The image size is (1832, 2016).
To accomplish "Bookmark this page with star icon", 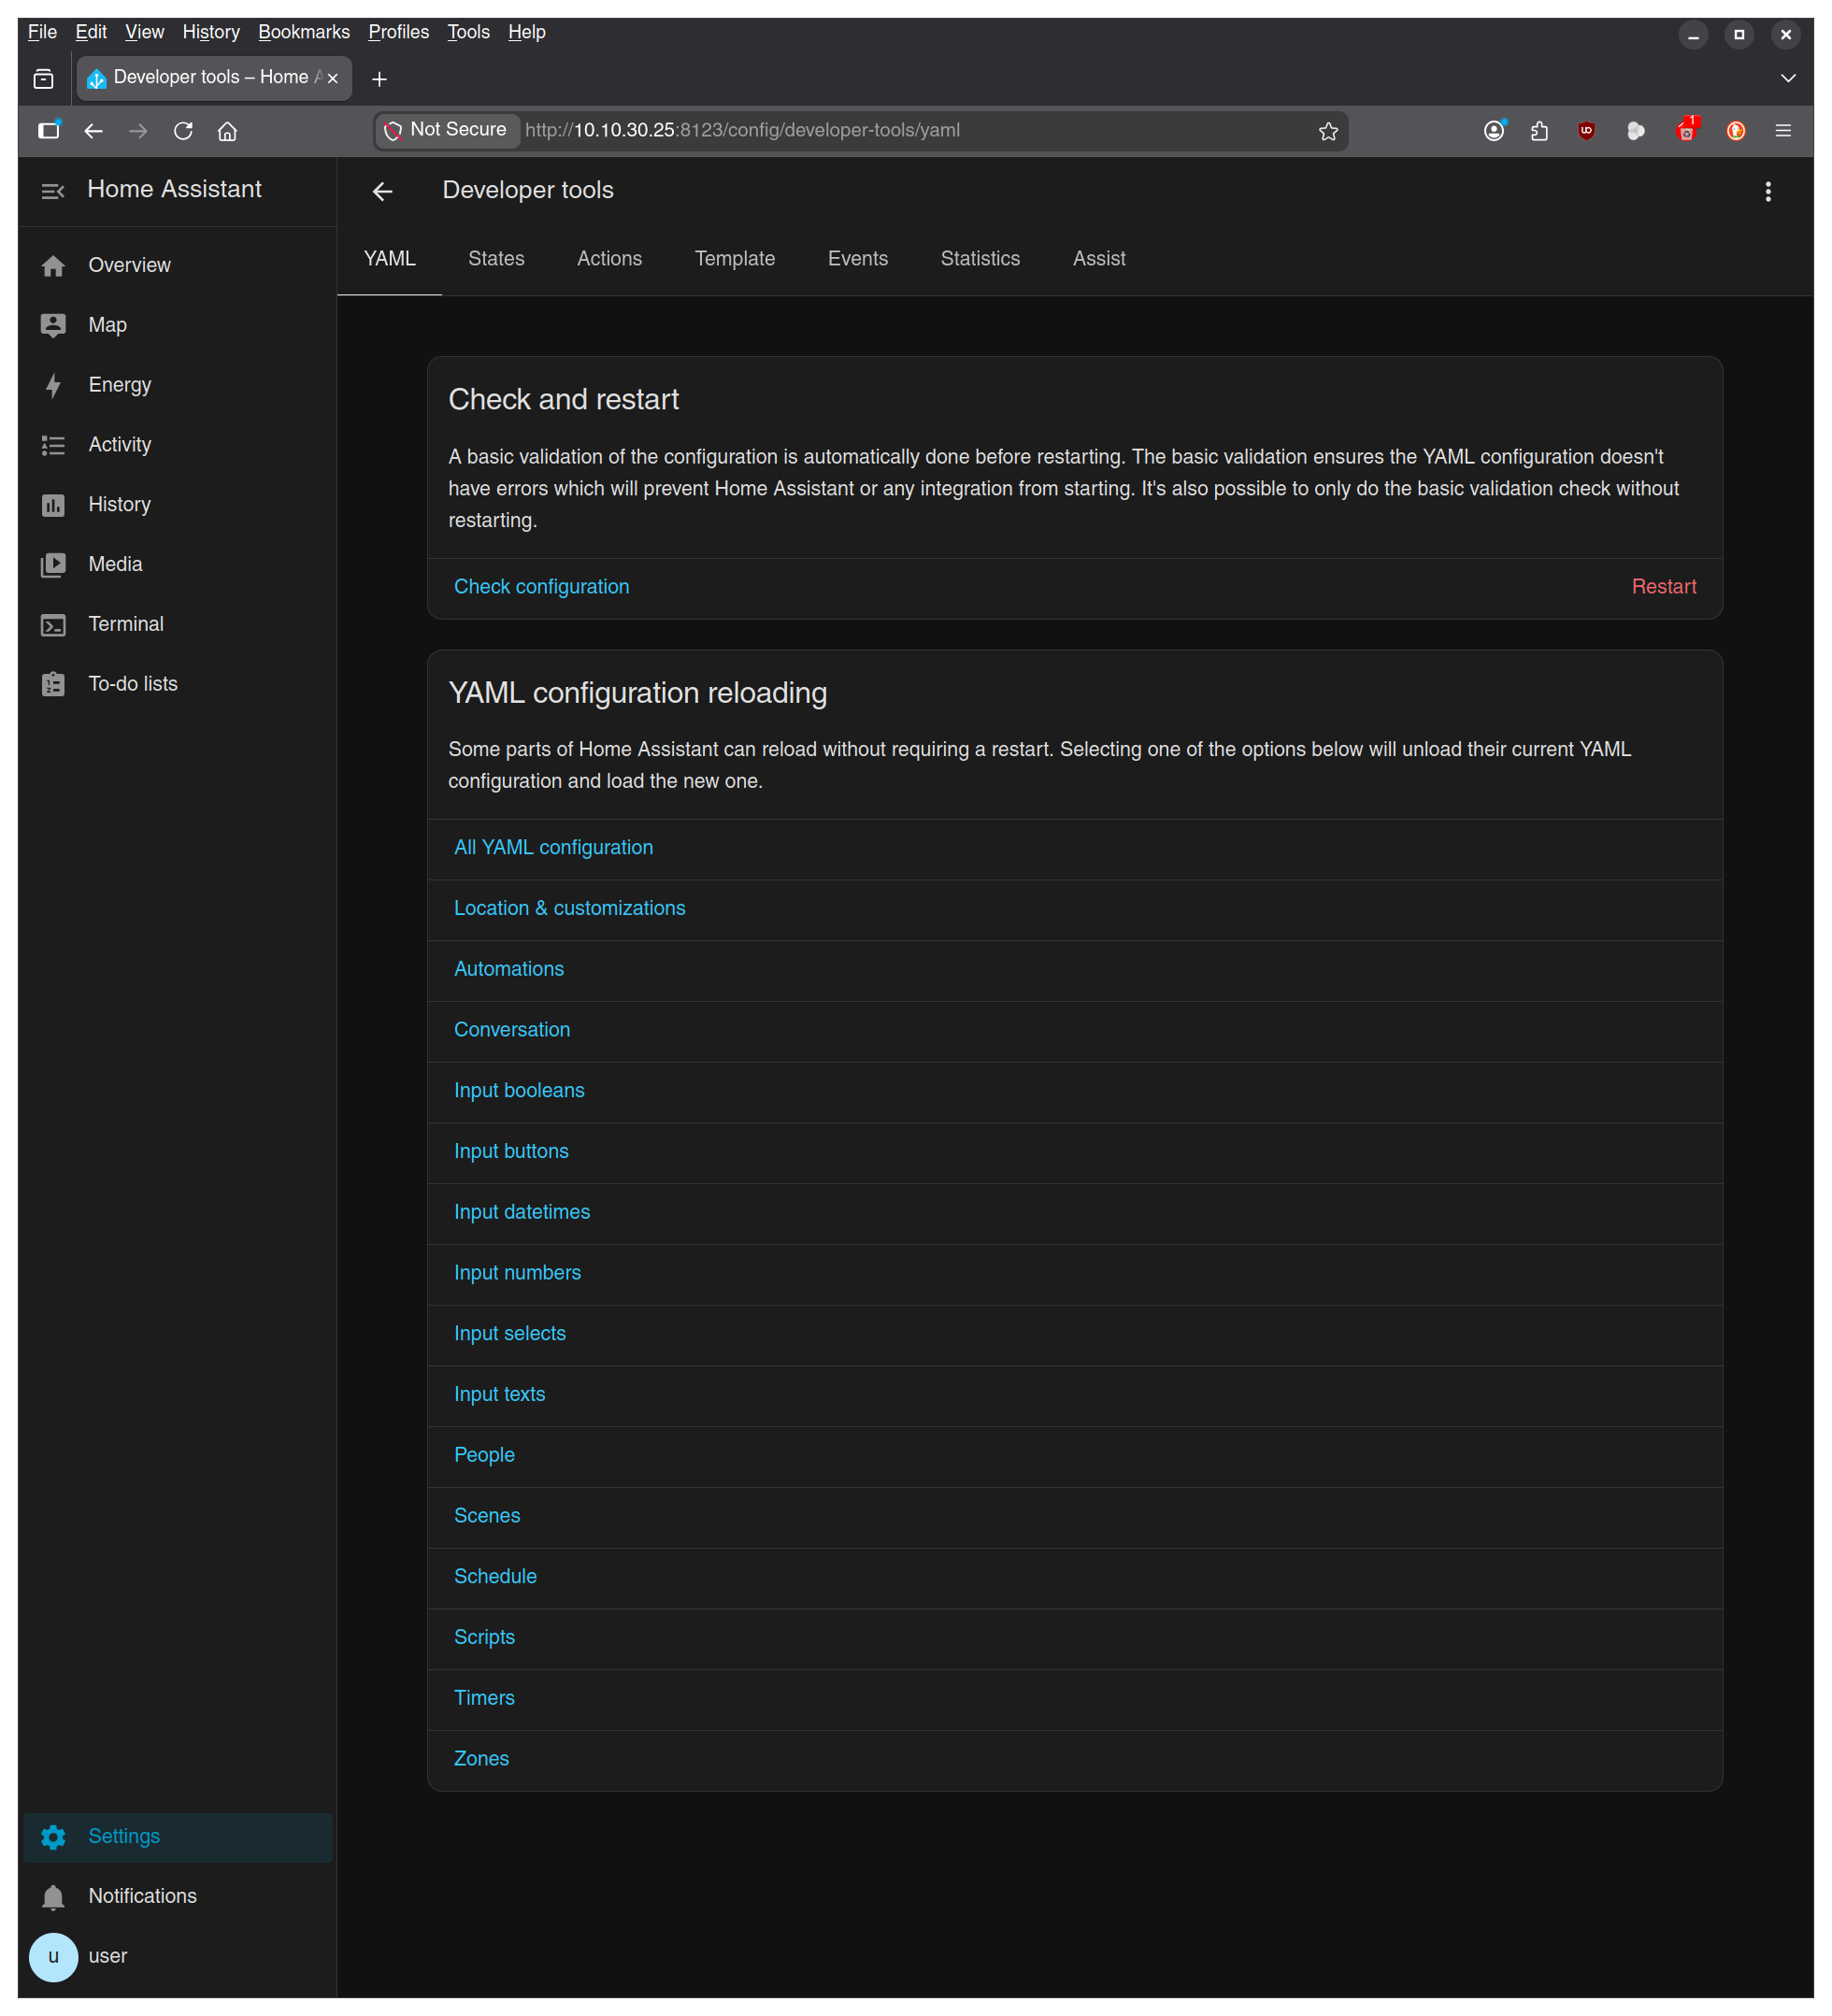I will point(1328,131).
